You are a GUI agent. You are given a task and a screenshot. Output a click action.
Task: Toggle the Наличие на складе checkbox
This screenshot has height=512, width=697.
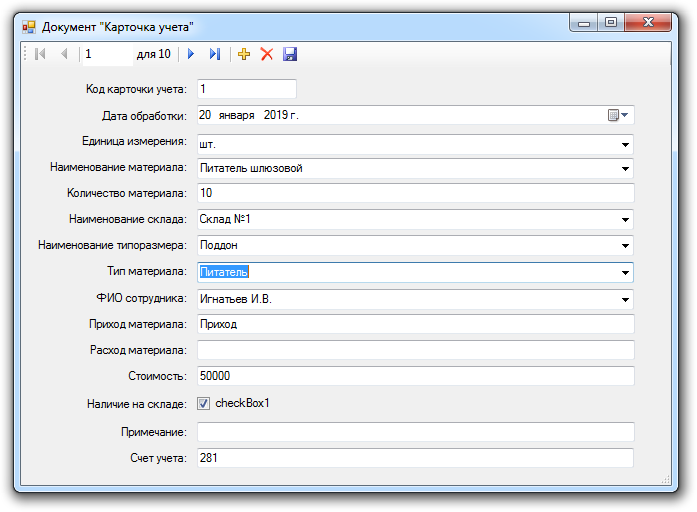coord(204,404)
